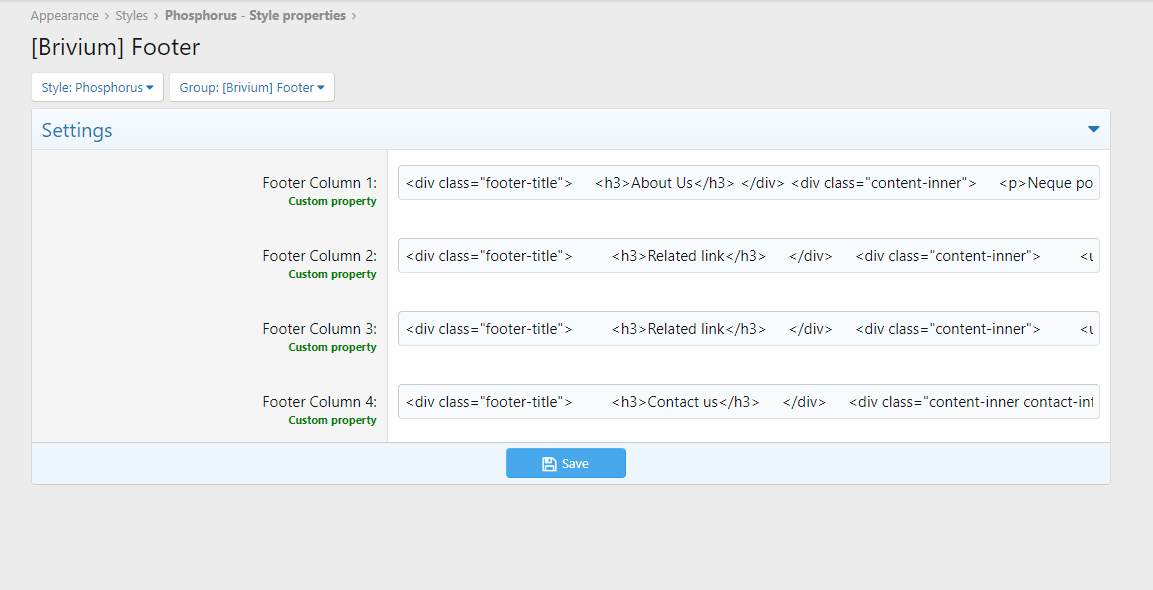Collapse the Settings section arrow

point(1093,129)
